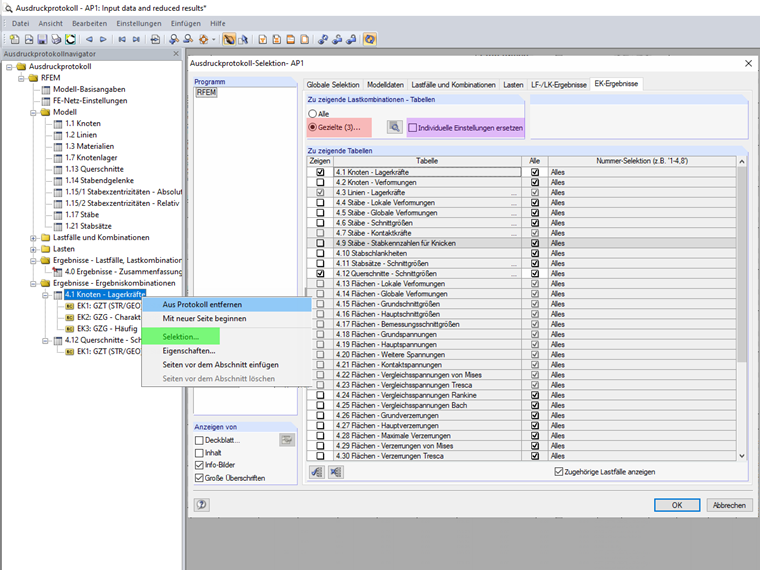760x570 pixels.
Task: Click the printer icon in the toolbar
Action: click(x=57, y=39)
